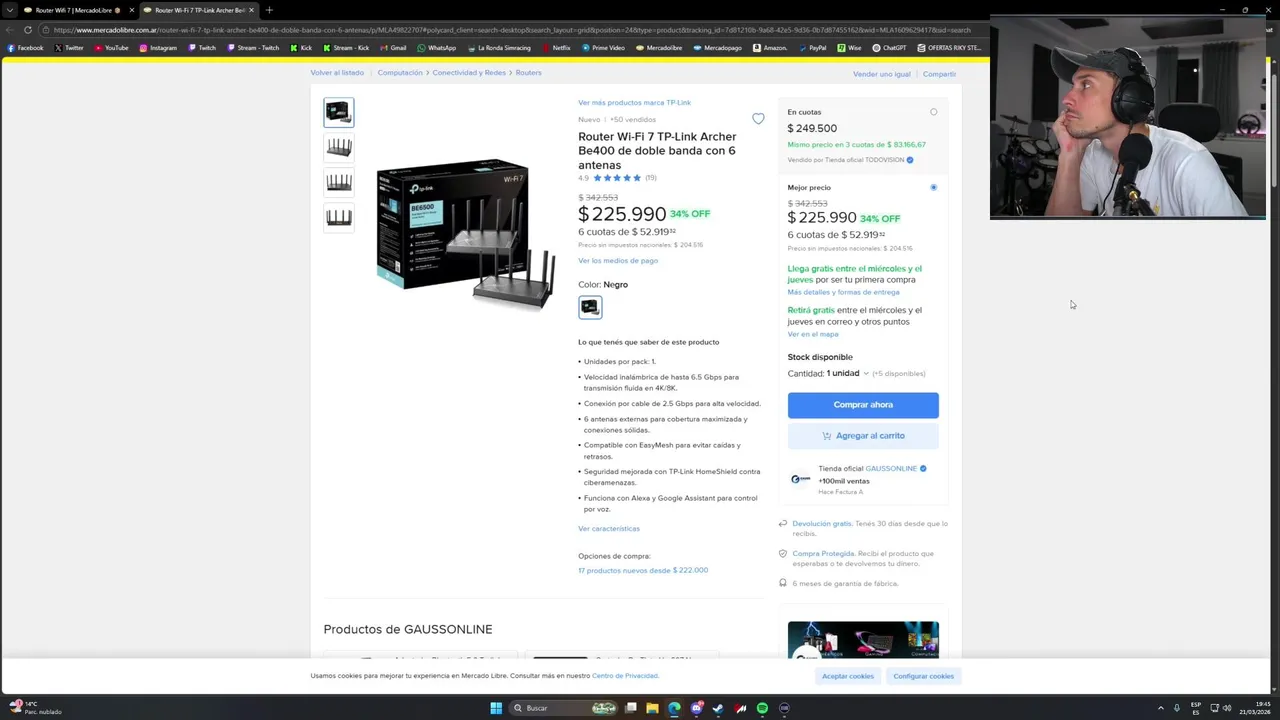Open the 'Compra Protegida' link

[x=823, y=553]
